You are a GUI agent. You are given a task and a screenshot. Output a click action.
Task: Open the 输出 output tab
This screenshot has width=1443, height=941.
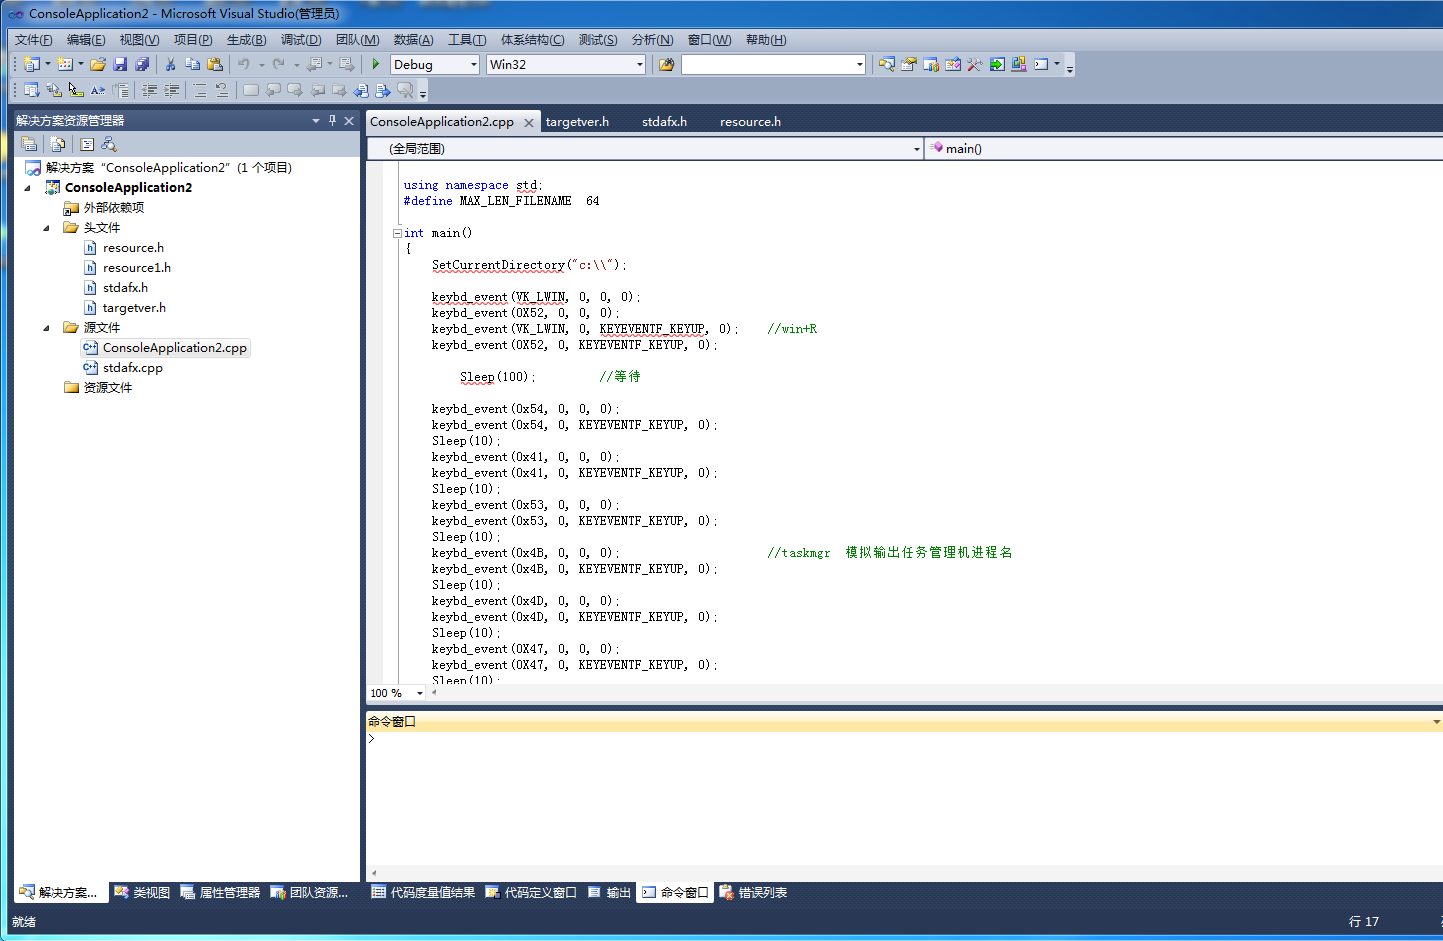(x=609, y=893)
